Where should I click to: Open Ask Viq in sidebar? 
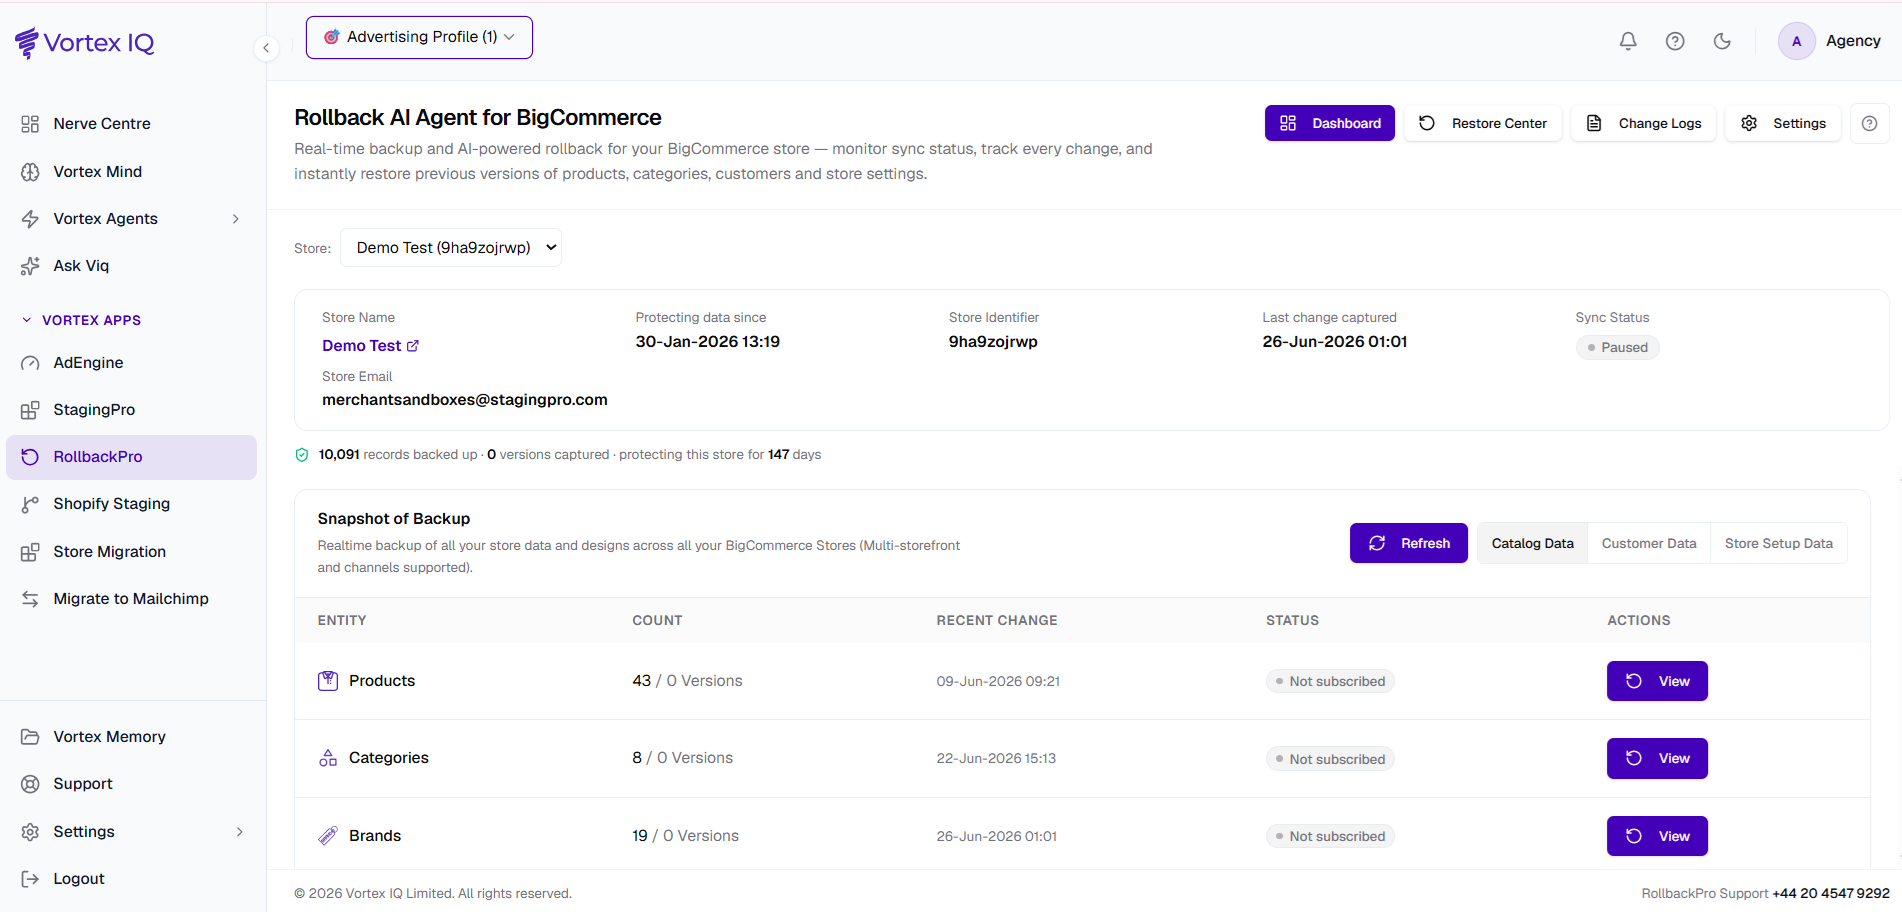133,266
